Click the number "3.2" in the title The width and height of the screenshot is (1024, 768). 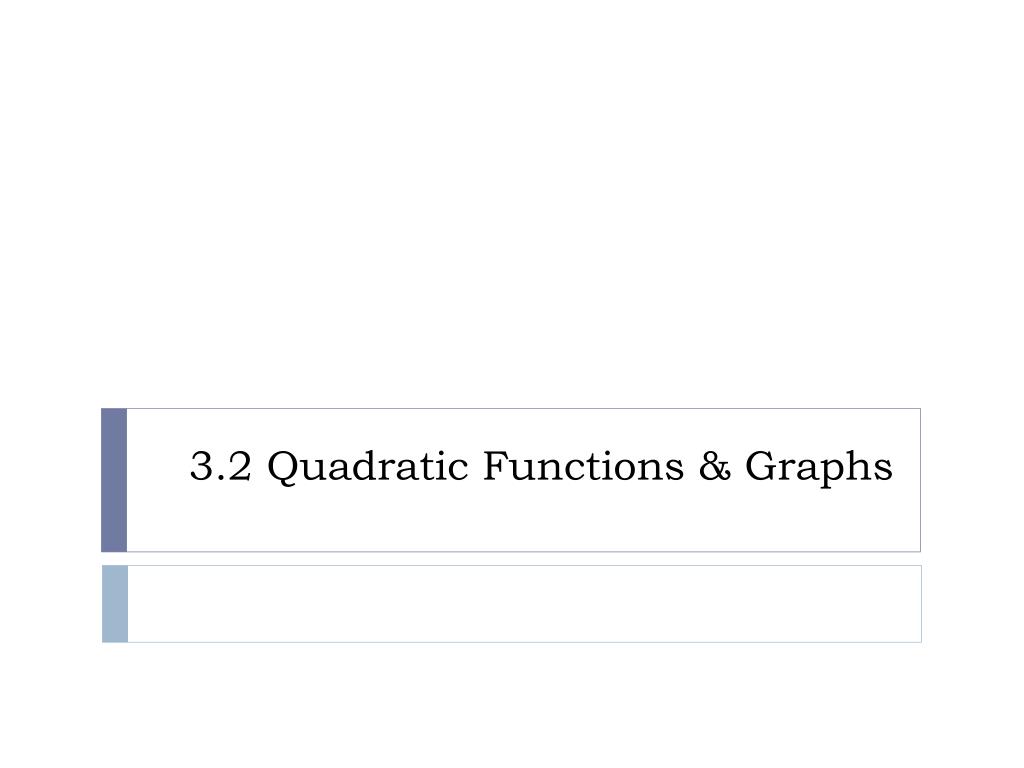(x=220, y=466)
